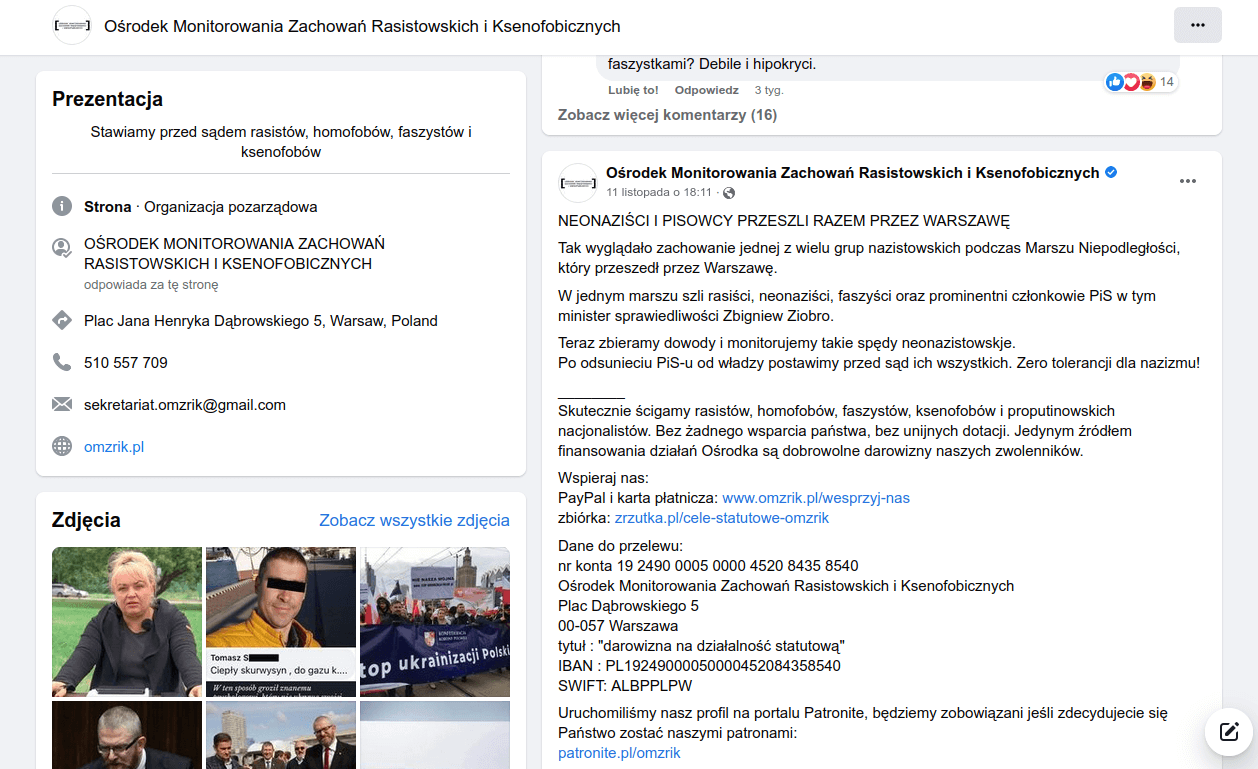Screen dimensions: 1258x769
Task: Open post options three-dots menu
Action: pyautogui.click(x=1187, y=181)
